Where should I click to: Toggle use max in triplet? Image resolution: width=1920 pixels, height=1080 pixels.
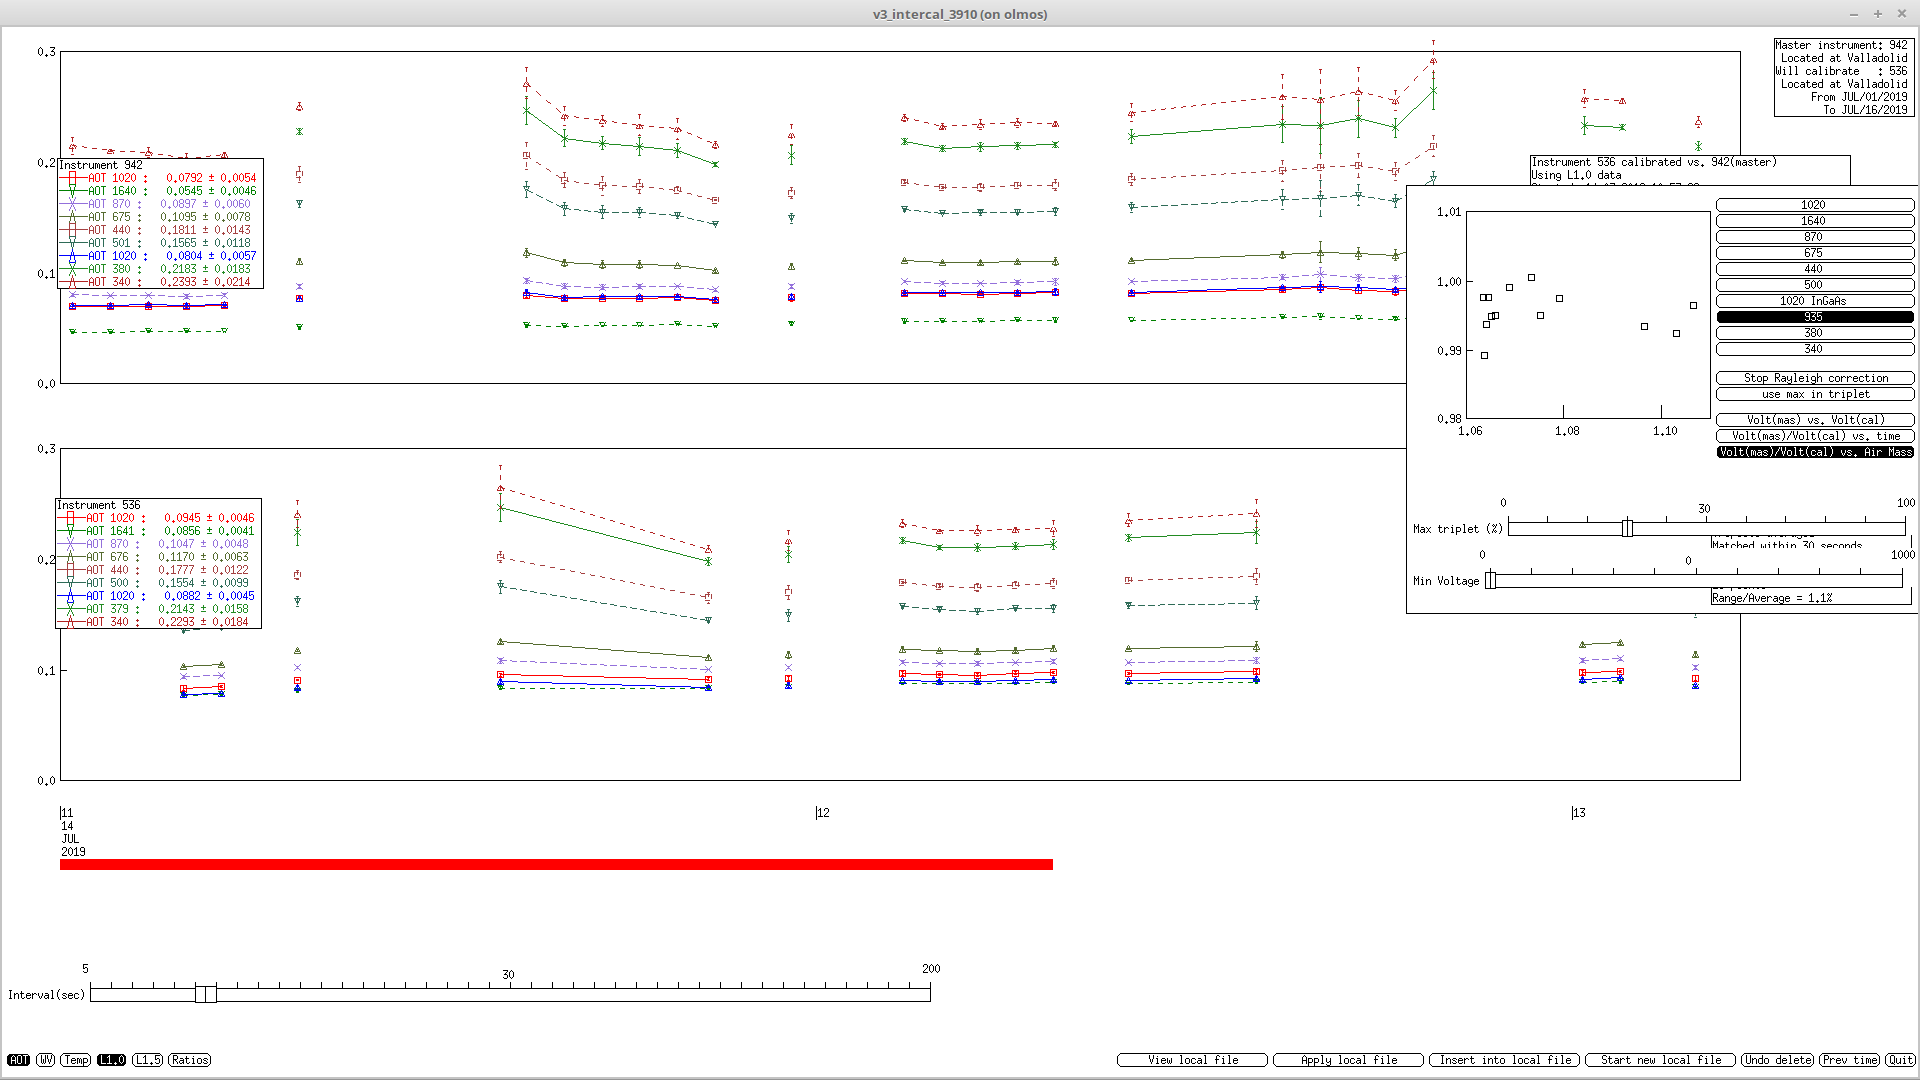coord(1815,394)
